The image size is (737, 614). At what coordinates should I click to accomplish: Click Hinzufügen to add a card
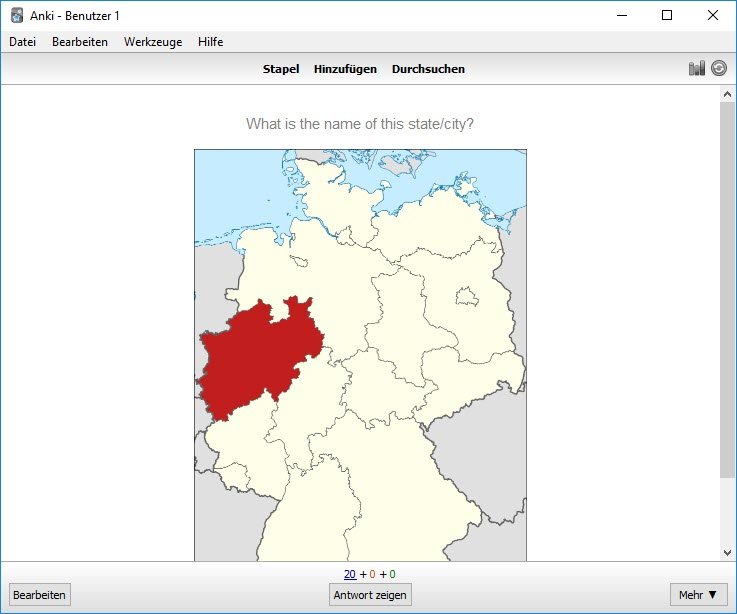pyautogui.click(x=345, y=69)
